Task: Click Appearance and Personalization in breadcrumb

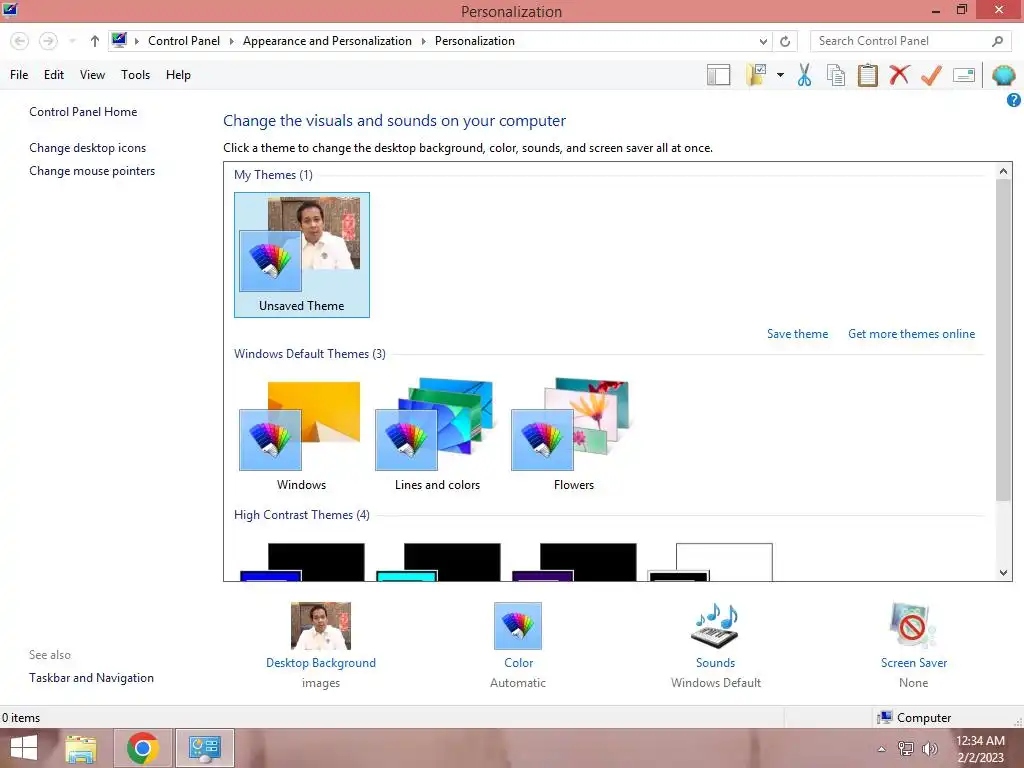Action: point(327,41)
